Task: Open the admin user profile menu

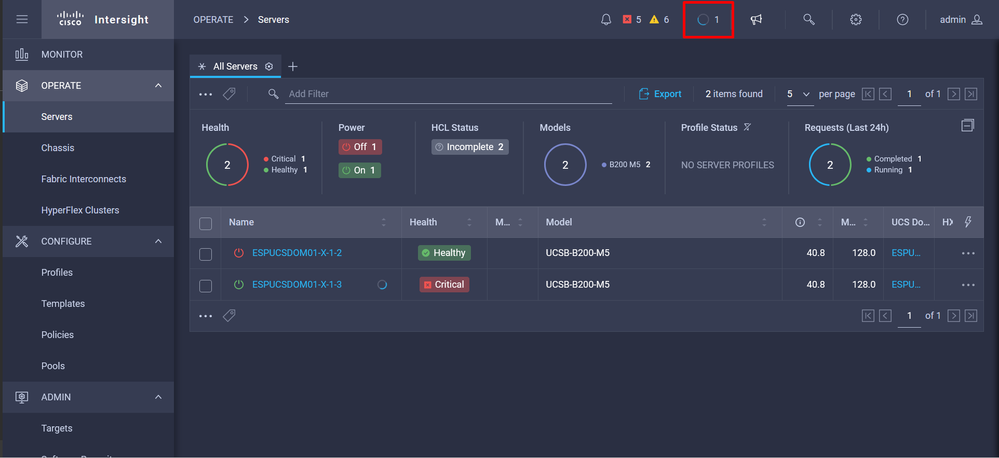Action: (x=961, y=20)
